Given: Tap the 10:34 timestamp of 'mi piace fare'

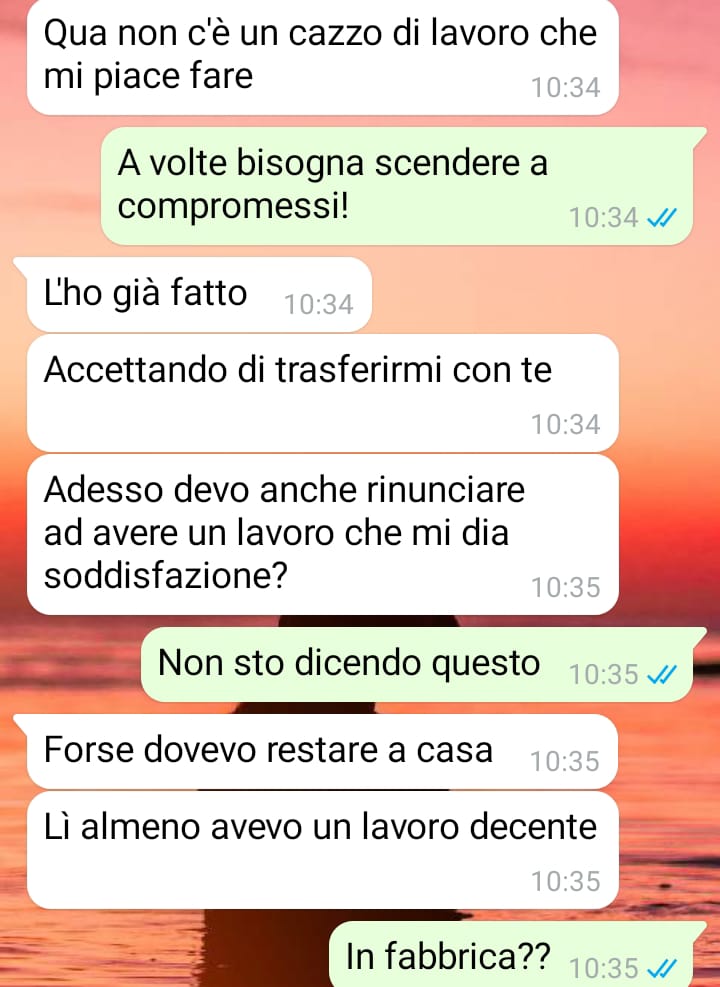Looking at the screenshot, I should click(566, 87).
